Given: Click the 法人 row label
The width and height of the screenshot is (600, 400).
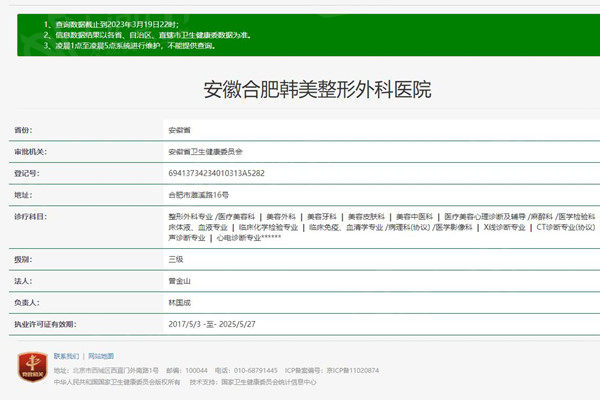Looking at the screenshot, I should tap(23, 281).
